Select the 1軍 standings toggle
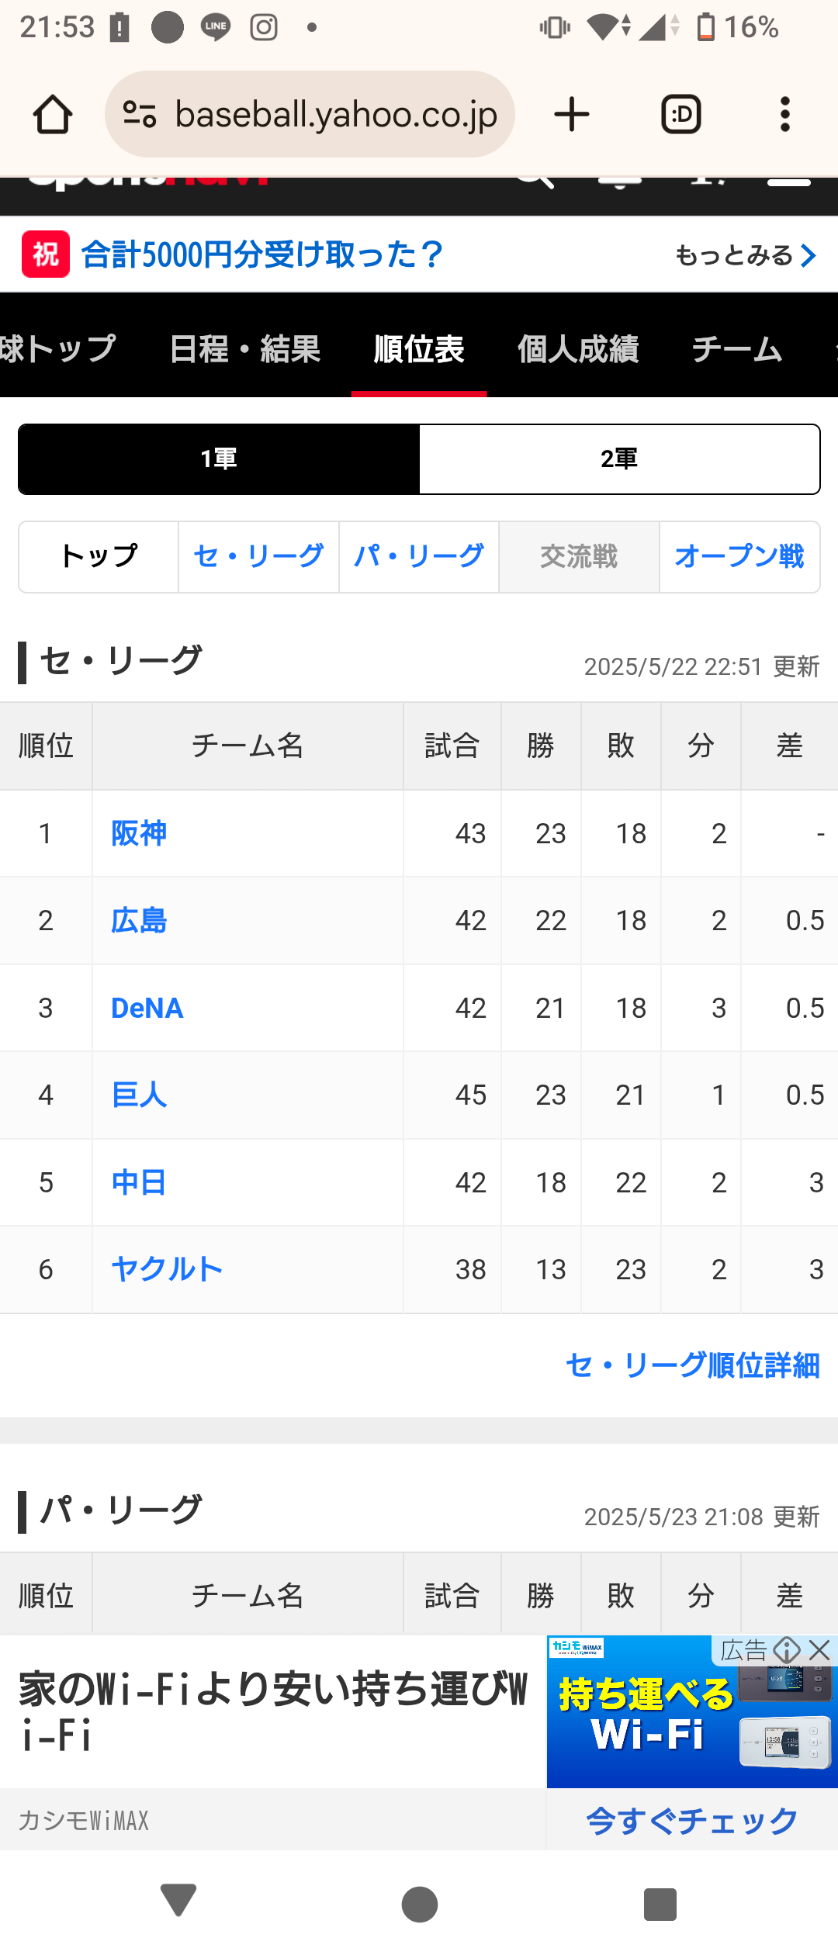The image size is (838, 1955). tap(219, 459)
